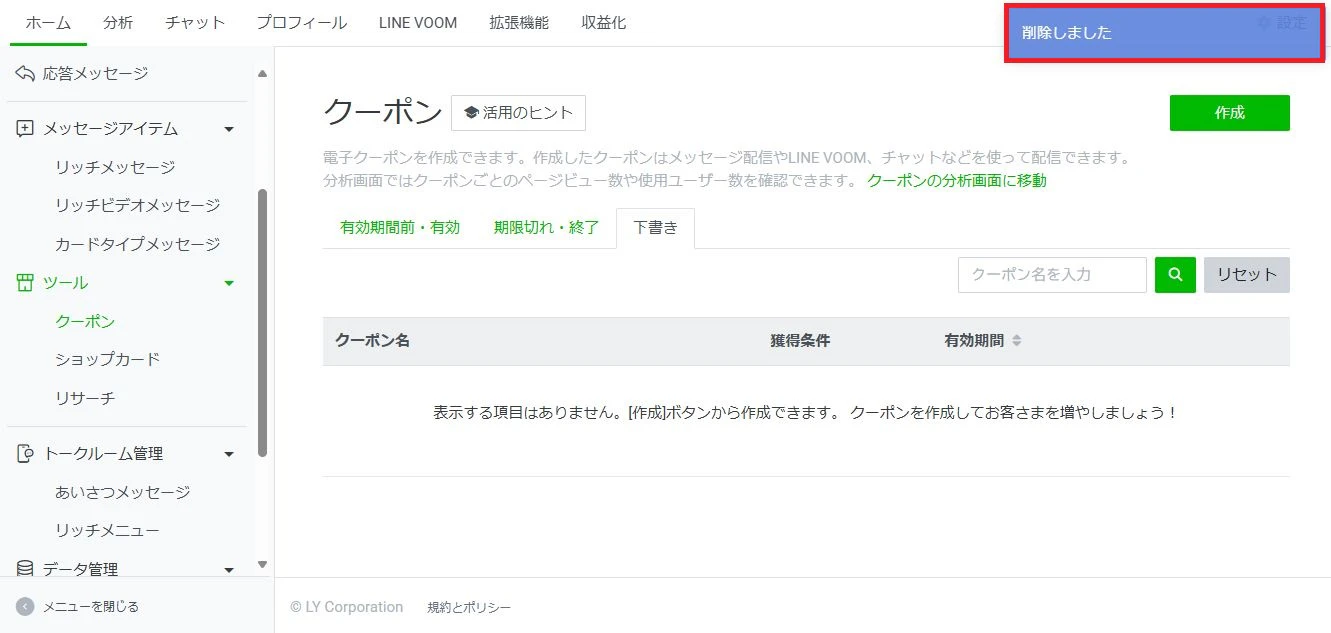Click the sidebar scroll-up arrow
This screenshot has width=1331, height=633.
pyautogui.click(x=263, y=73)
